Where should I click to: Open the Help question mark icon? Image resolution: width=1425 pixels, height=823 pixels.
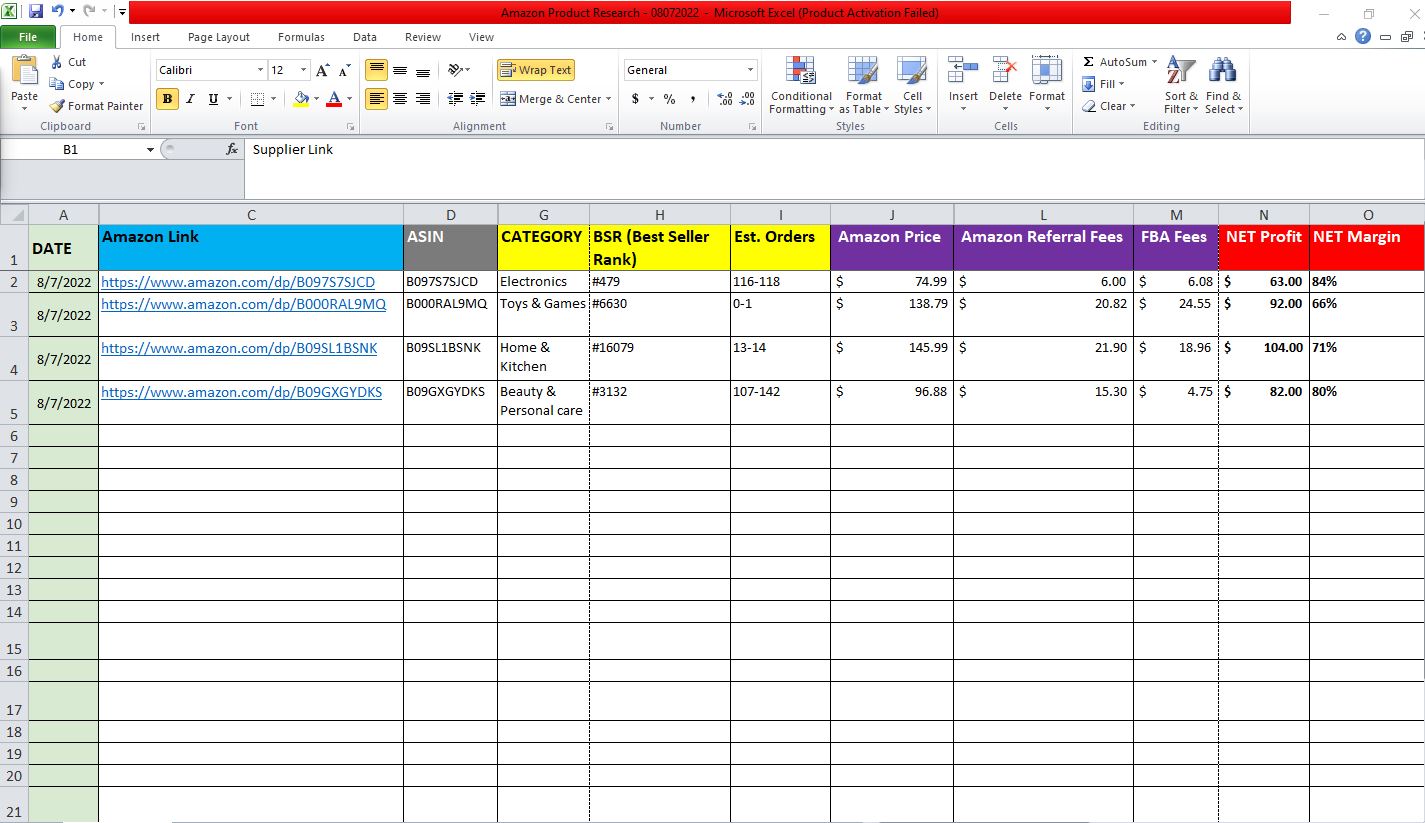coord(1363,36)
